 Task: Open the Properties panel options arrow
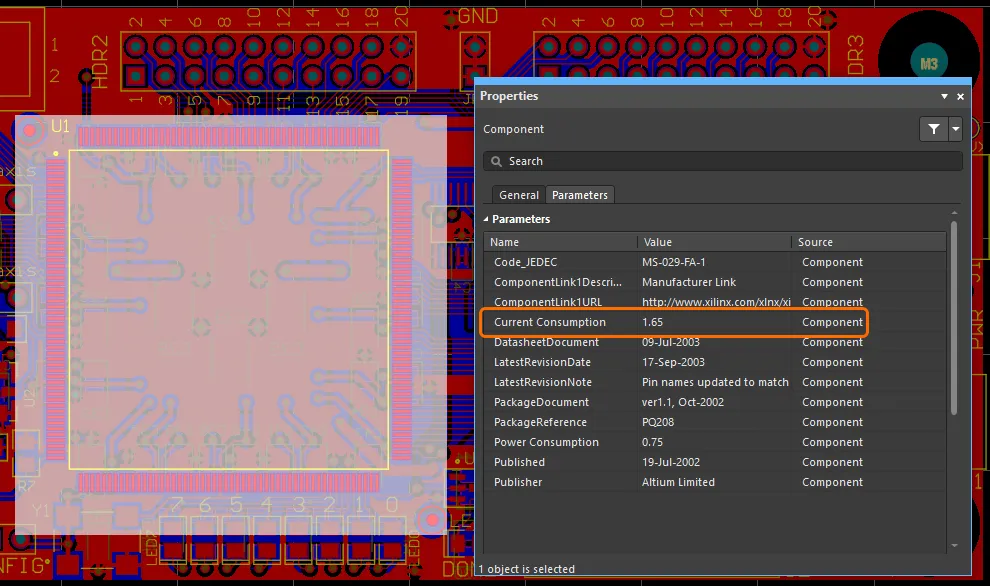pos(944,97)
